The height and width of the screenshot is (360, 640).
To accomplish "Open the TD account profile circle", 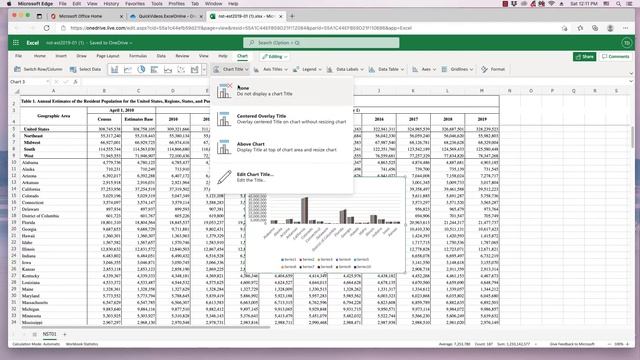I will pyautogui.click(x=627, y=42).
